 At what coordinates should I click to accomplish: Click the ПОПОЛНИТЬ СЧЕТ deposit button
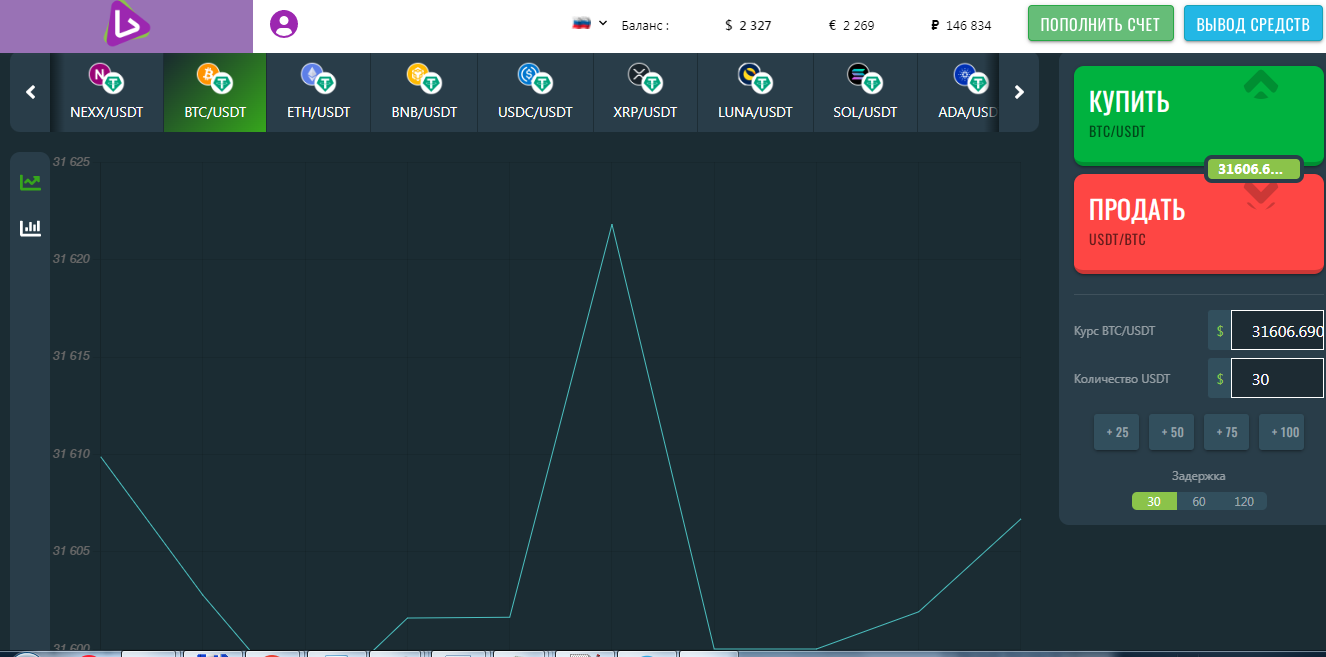(x=1099, y=24)
